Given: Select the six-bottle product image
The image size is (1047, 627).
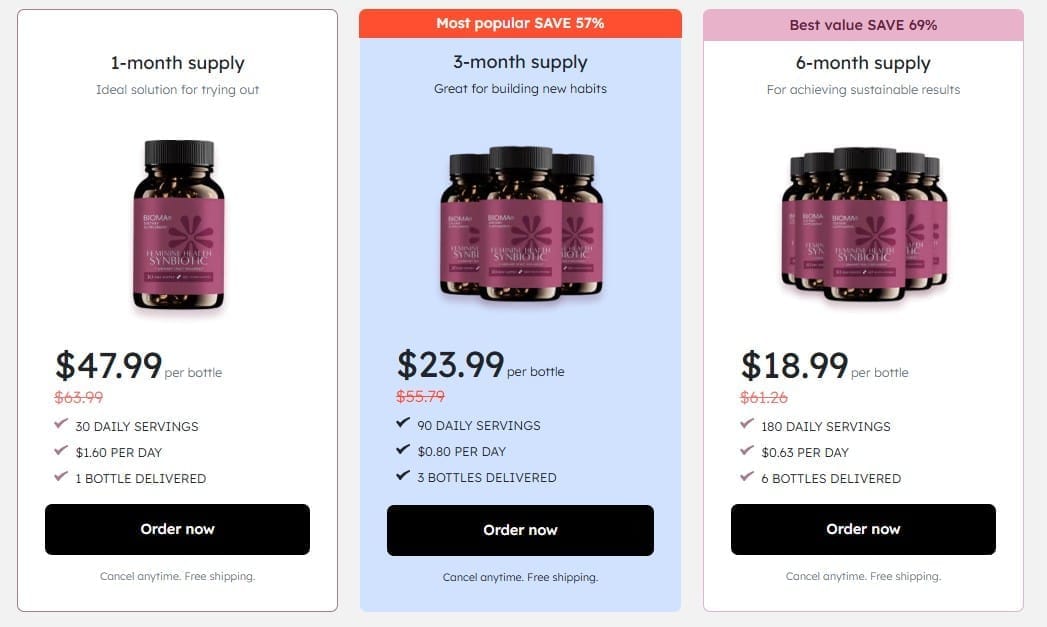Looking at the screenshot, I should tap(864, 224).
